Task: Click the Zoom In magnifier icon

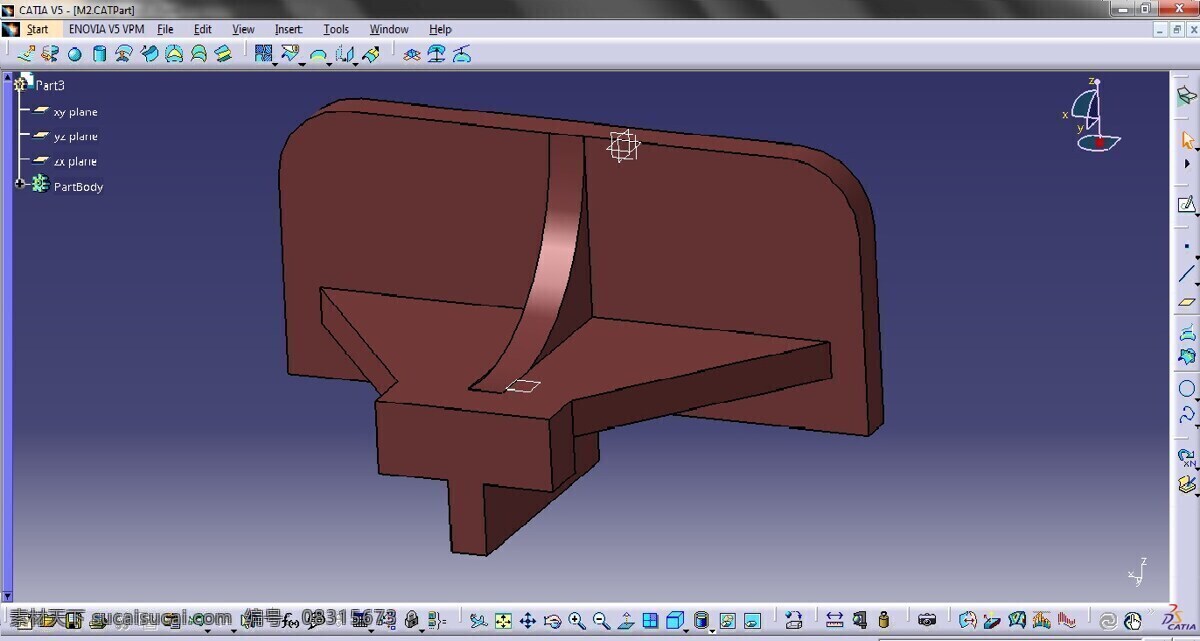Action: (x=577, y=620)
